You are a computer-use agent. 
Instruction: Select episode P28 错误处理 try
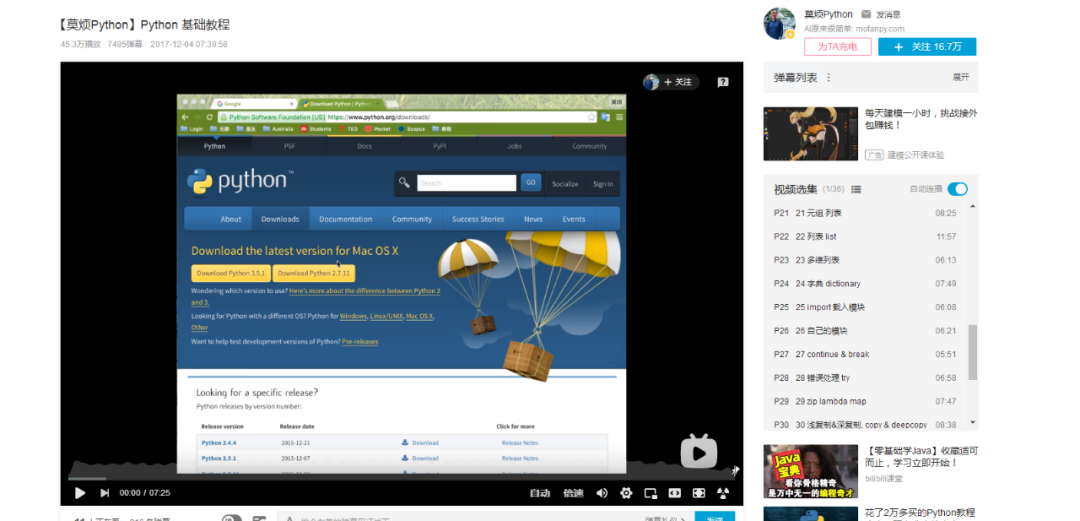(865, 378)
